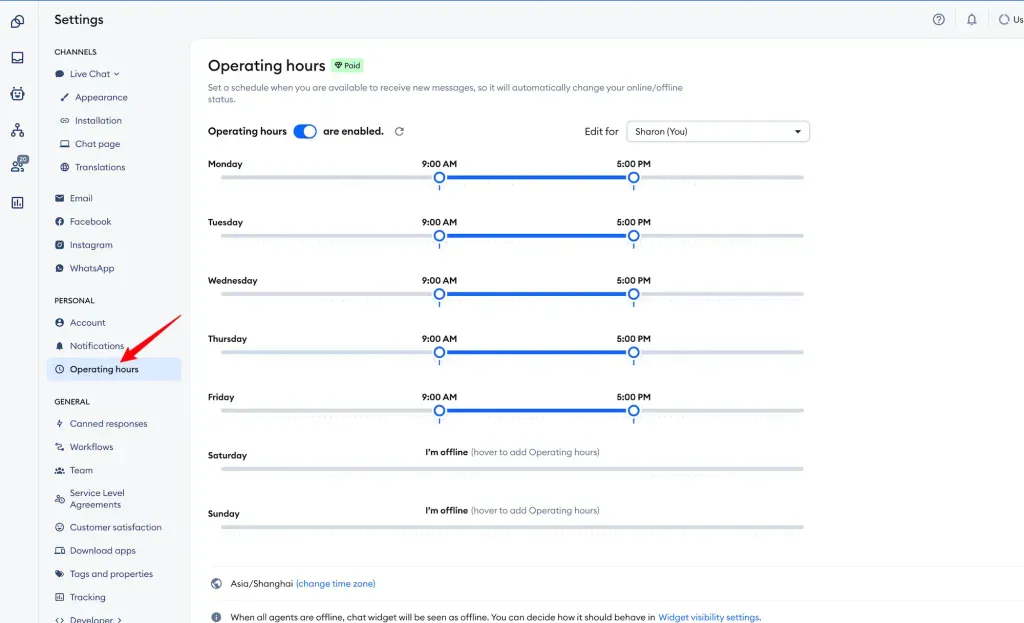Click the reset operating hours refresh icon
This screenshot has width=1024, height=623.
point(399,131)
